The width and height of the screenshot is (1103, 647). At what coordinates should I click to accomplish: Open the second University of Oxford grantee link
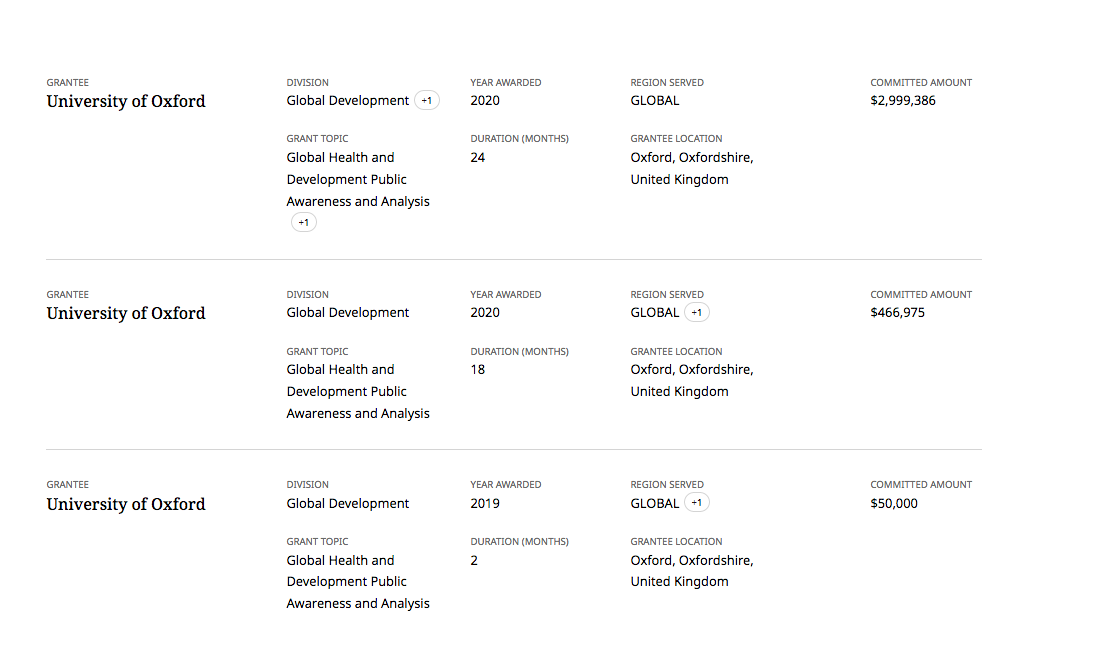(x=126, y=313)
